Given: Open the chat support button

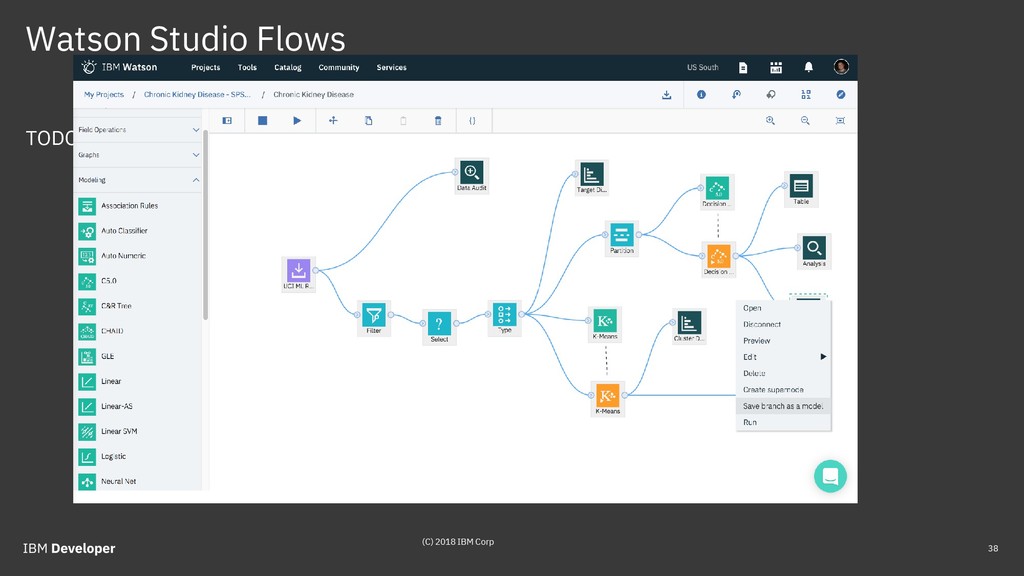Looking at the screenshot, I should click(x=830, y=477).
